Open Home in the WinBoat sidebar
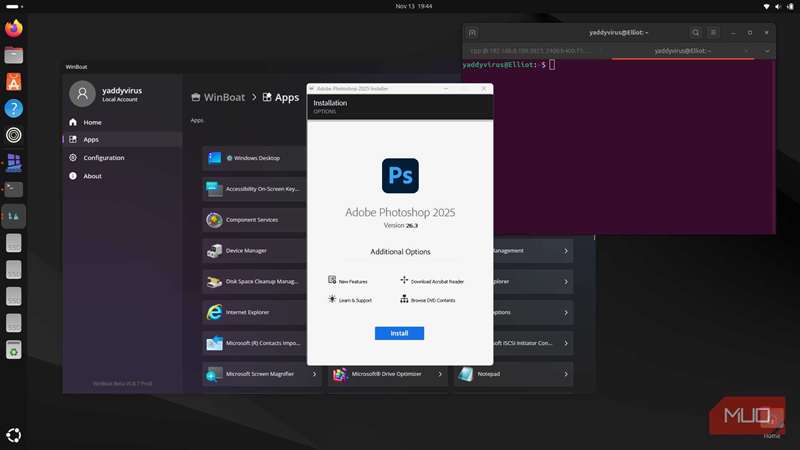 (x=92, y=122)
